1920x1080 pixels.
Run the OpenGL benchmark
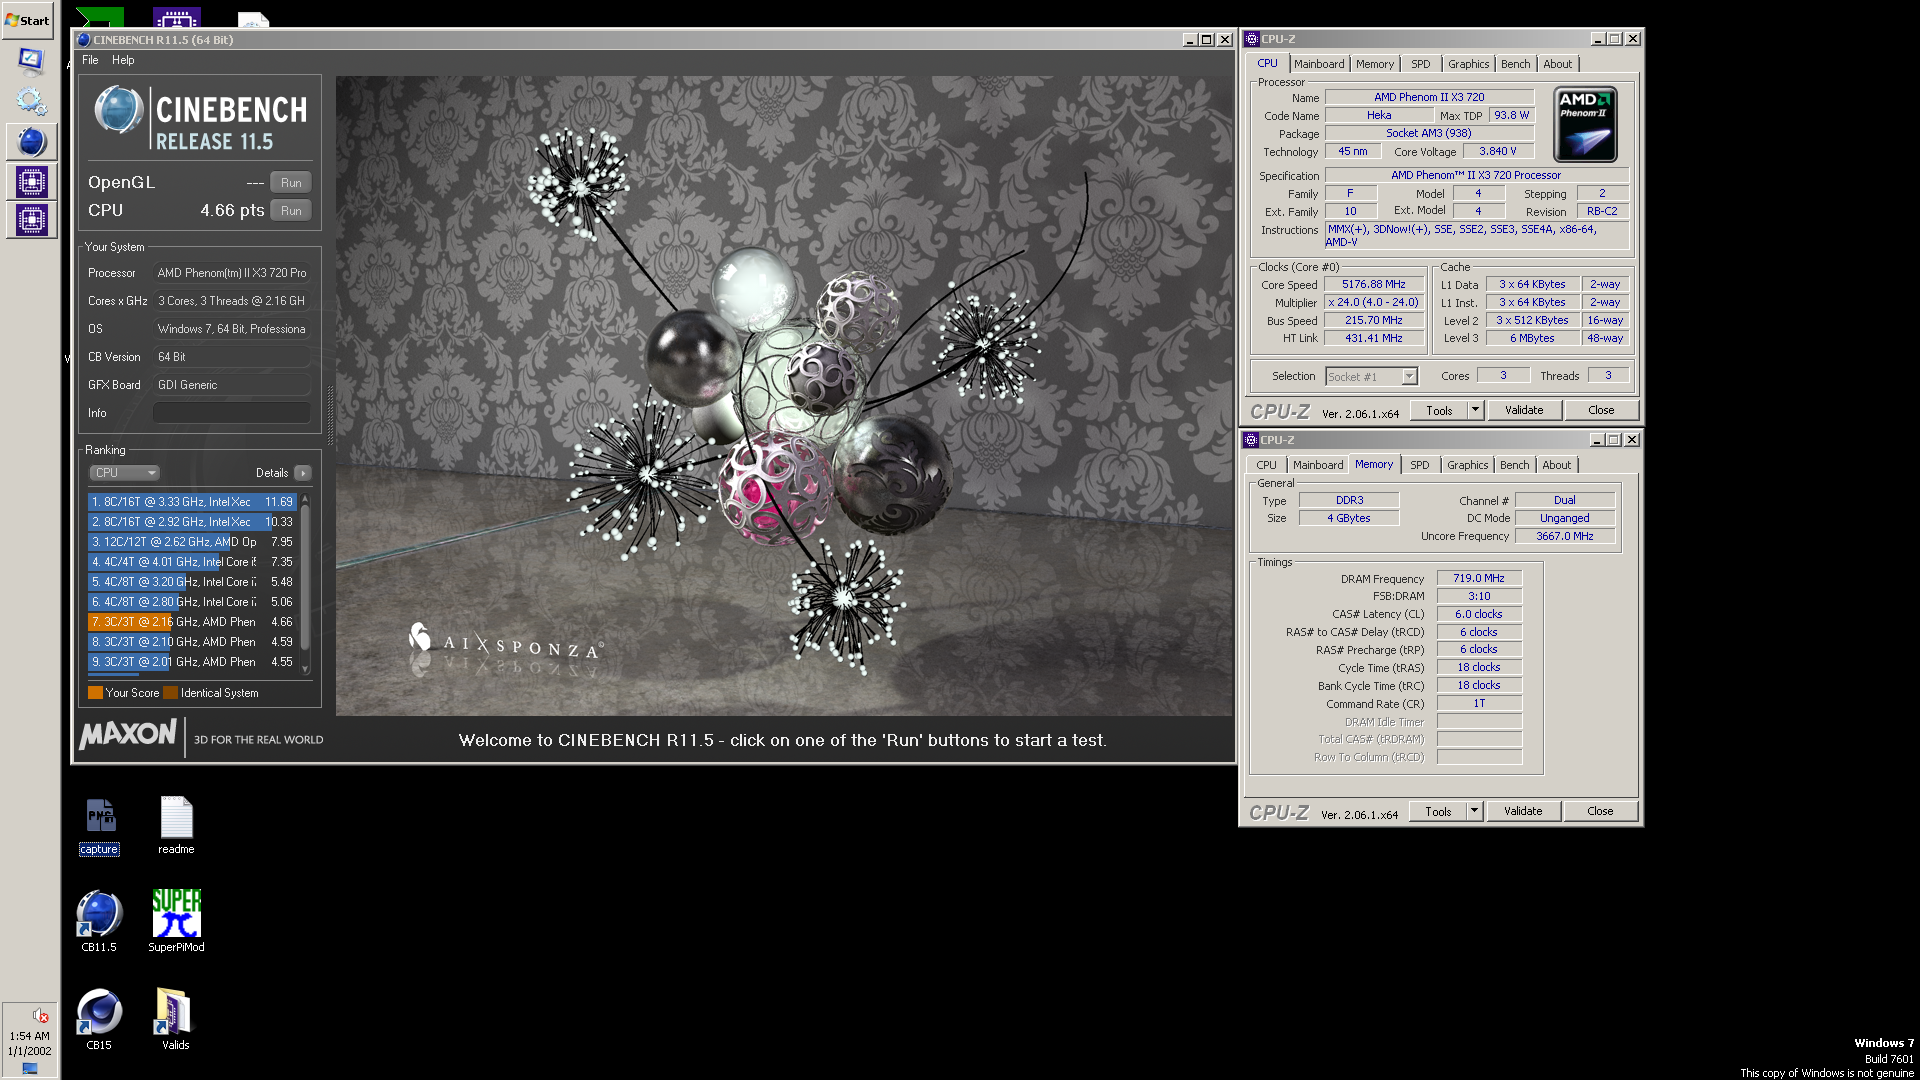coord(291,183)
